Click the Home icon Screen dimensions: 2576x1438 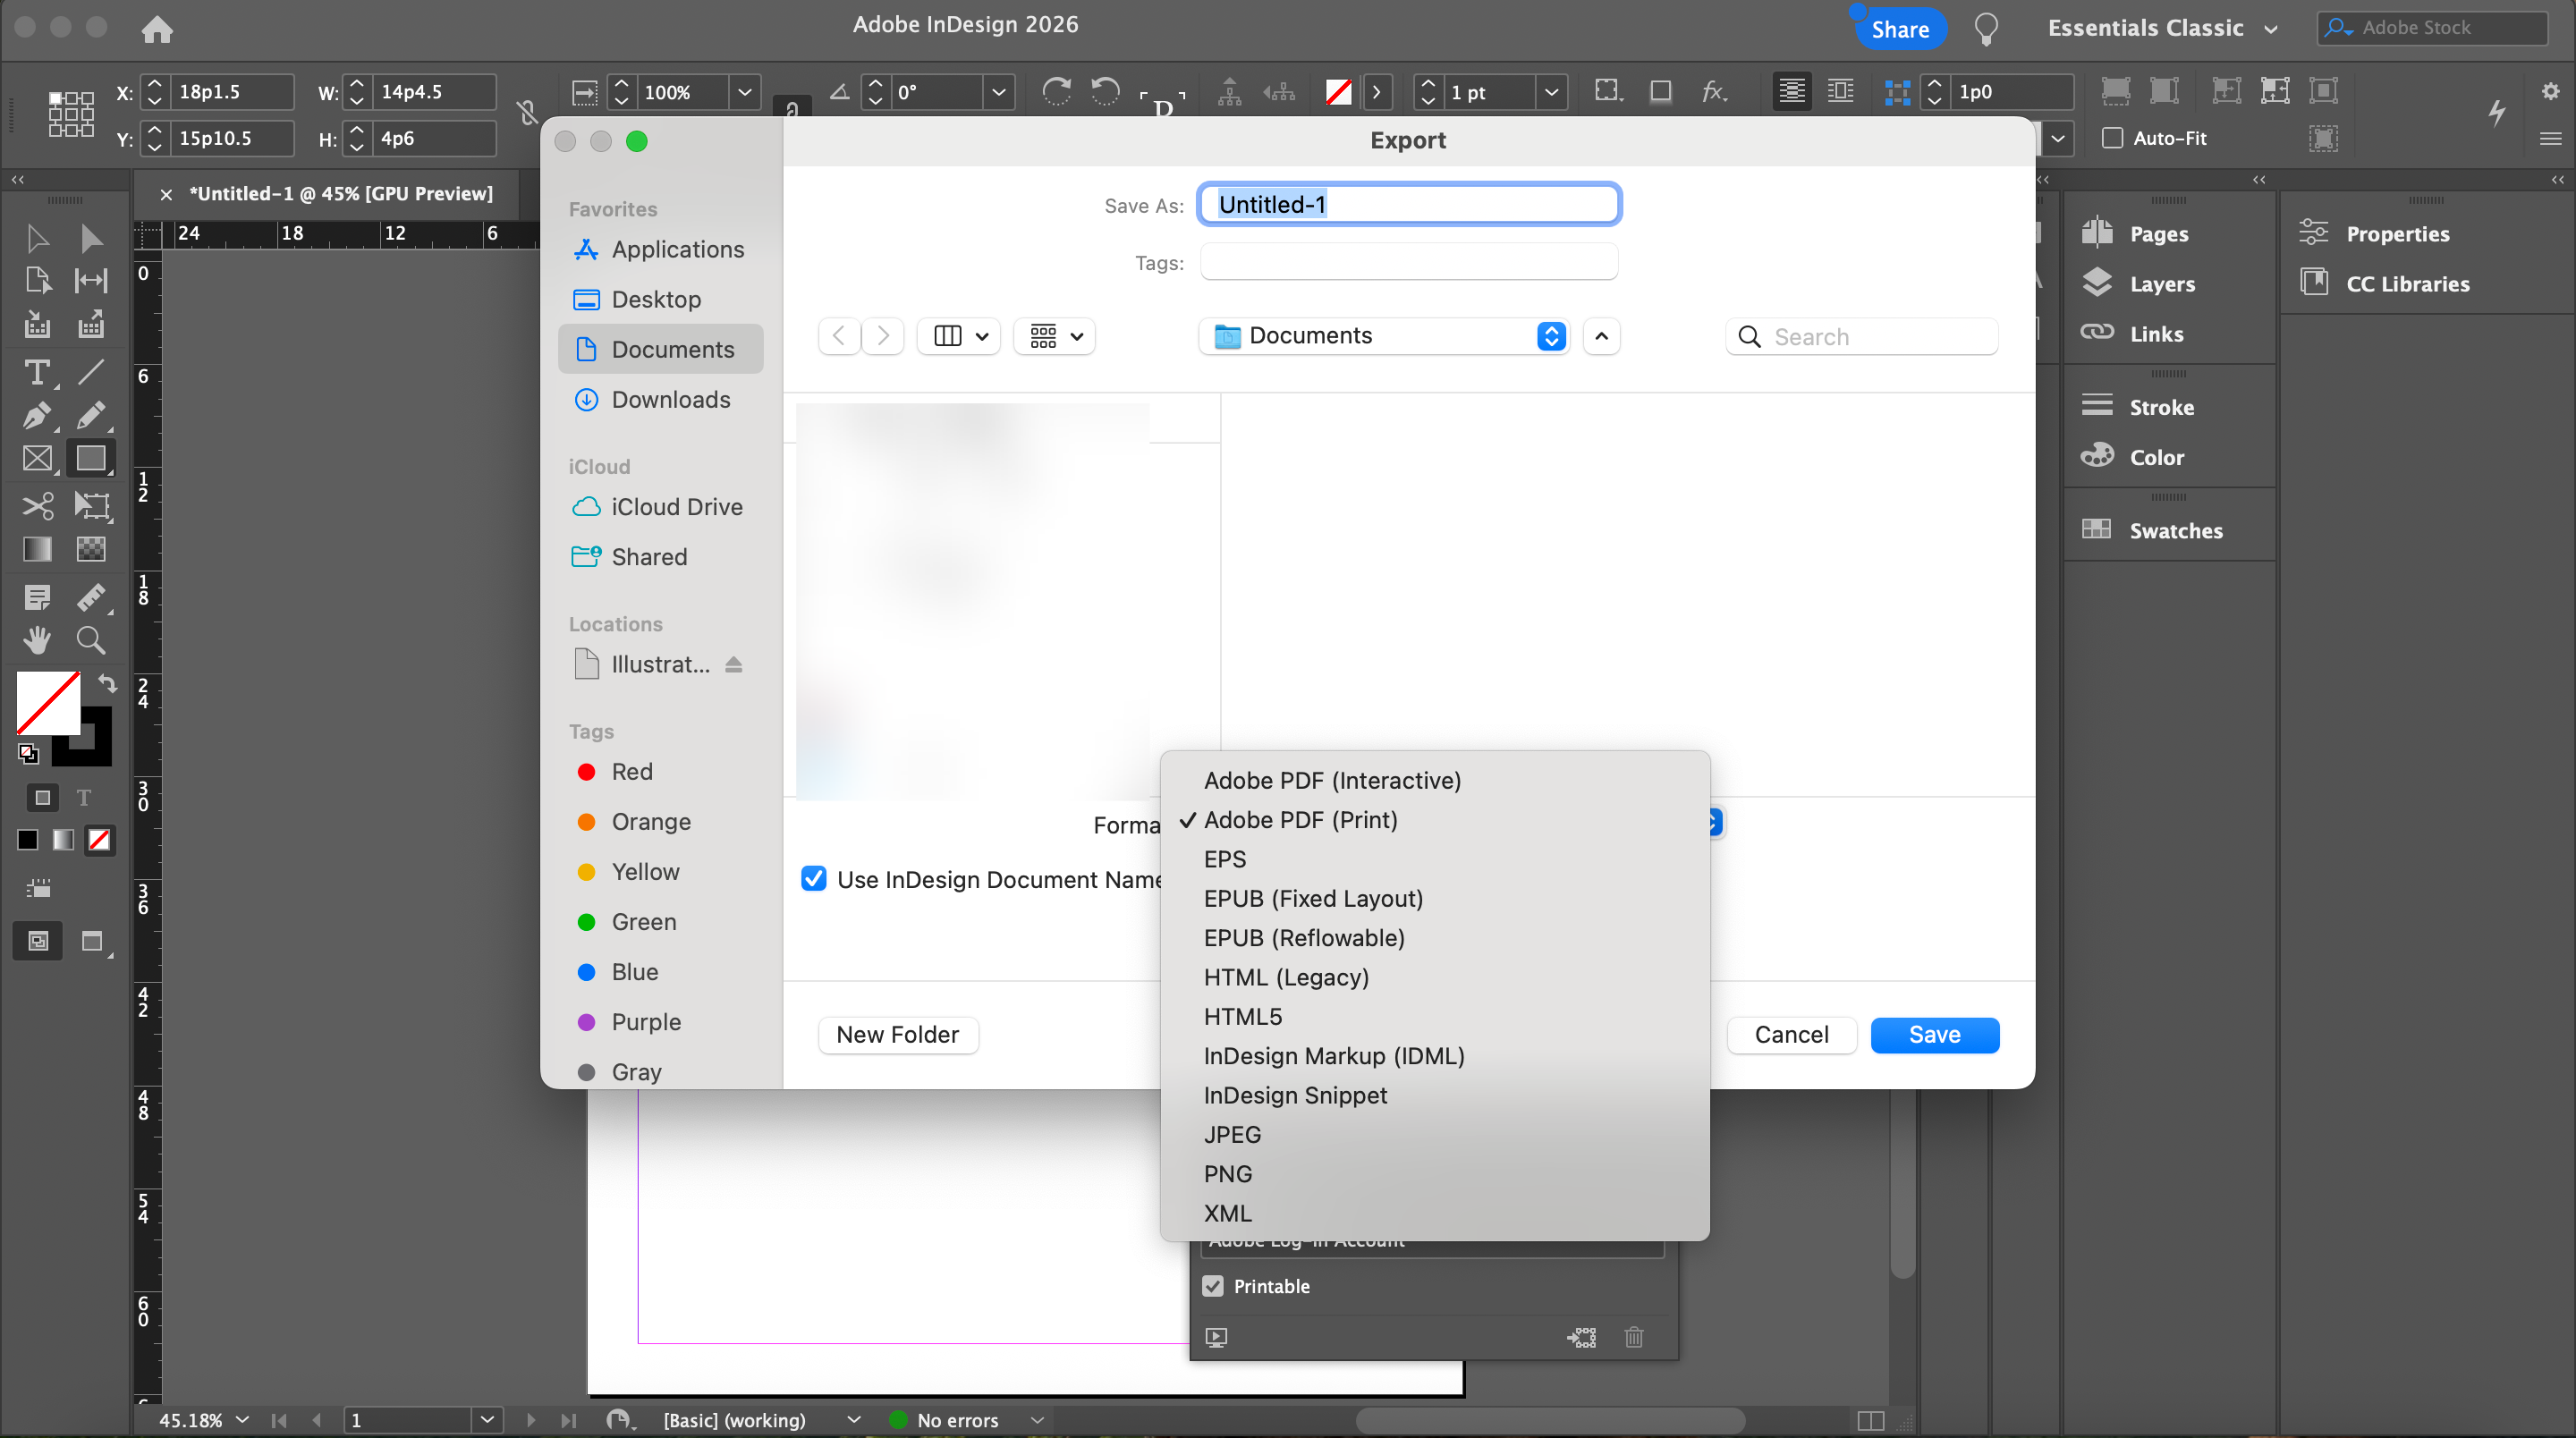tap(157, 29)
